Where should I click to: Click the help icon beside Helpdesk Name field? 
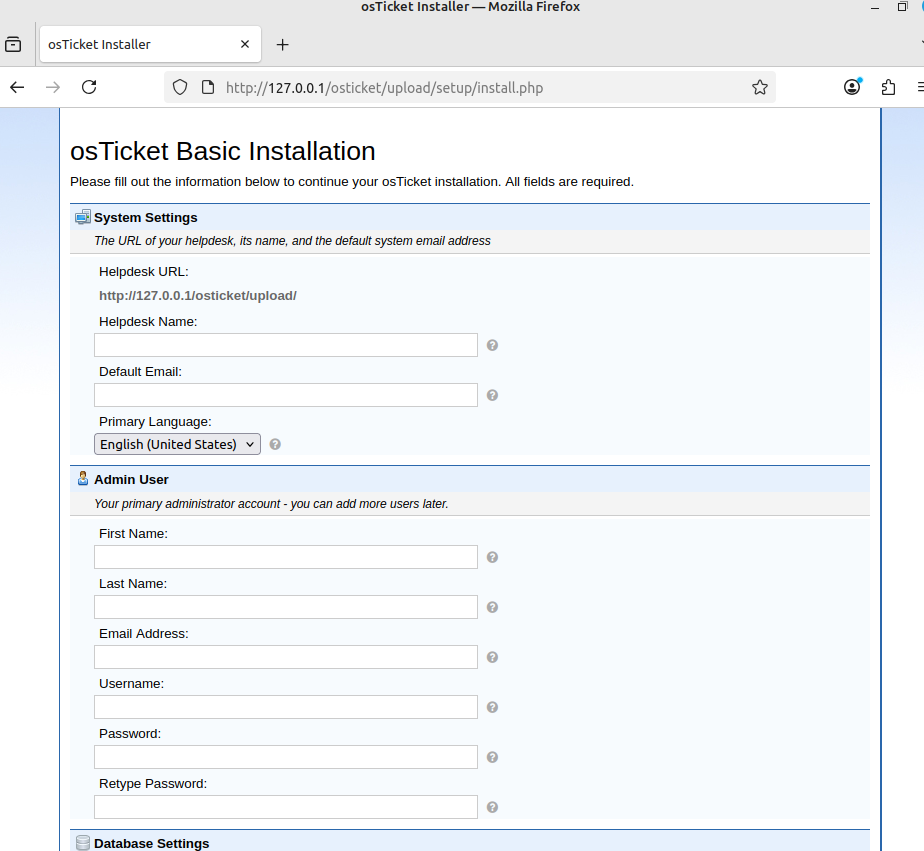(493, 345)
